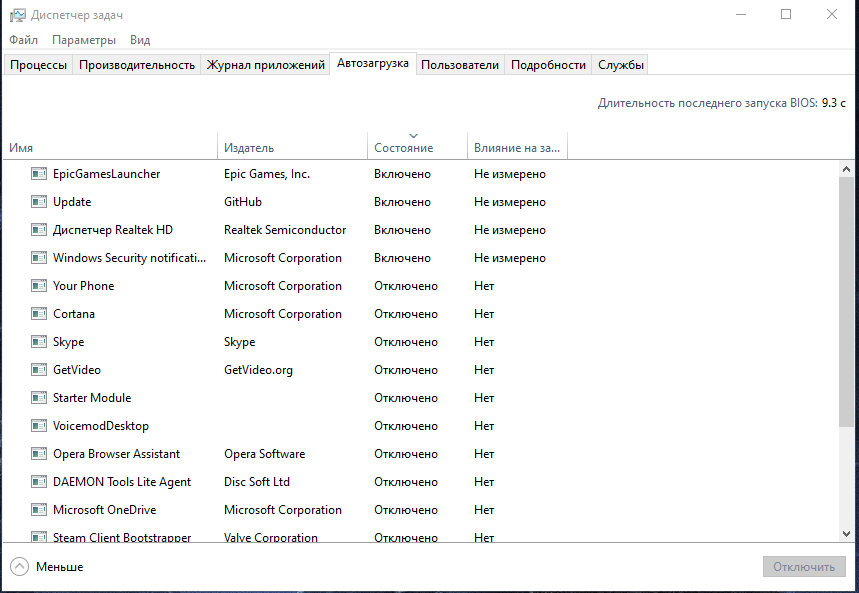Switch to the Пользователи tab

click(x=460, y=65)
